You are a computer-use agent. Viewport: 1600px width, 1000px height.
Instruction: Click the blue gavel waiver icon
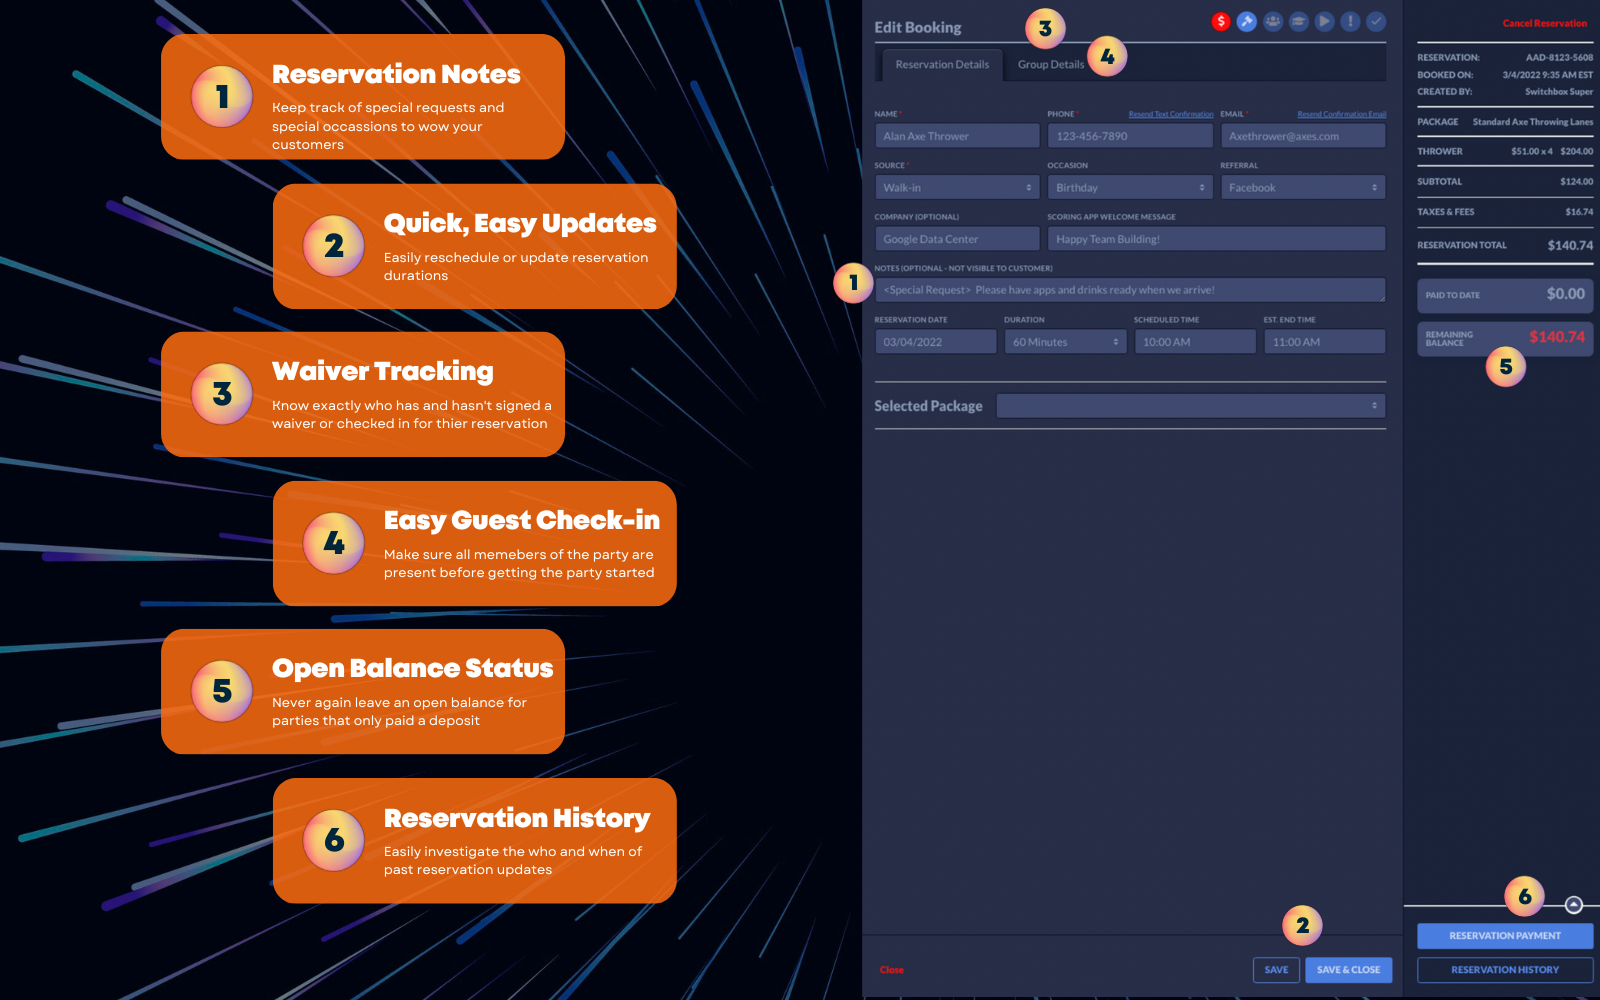(1247, 21)
